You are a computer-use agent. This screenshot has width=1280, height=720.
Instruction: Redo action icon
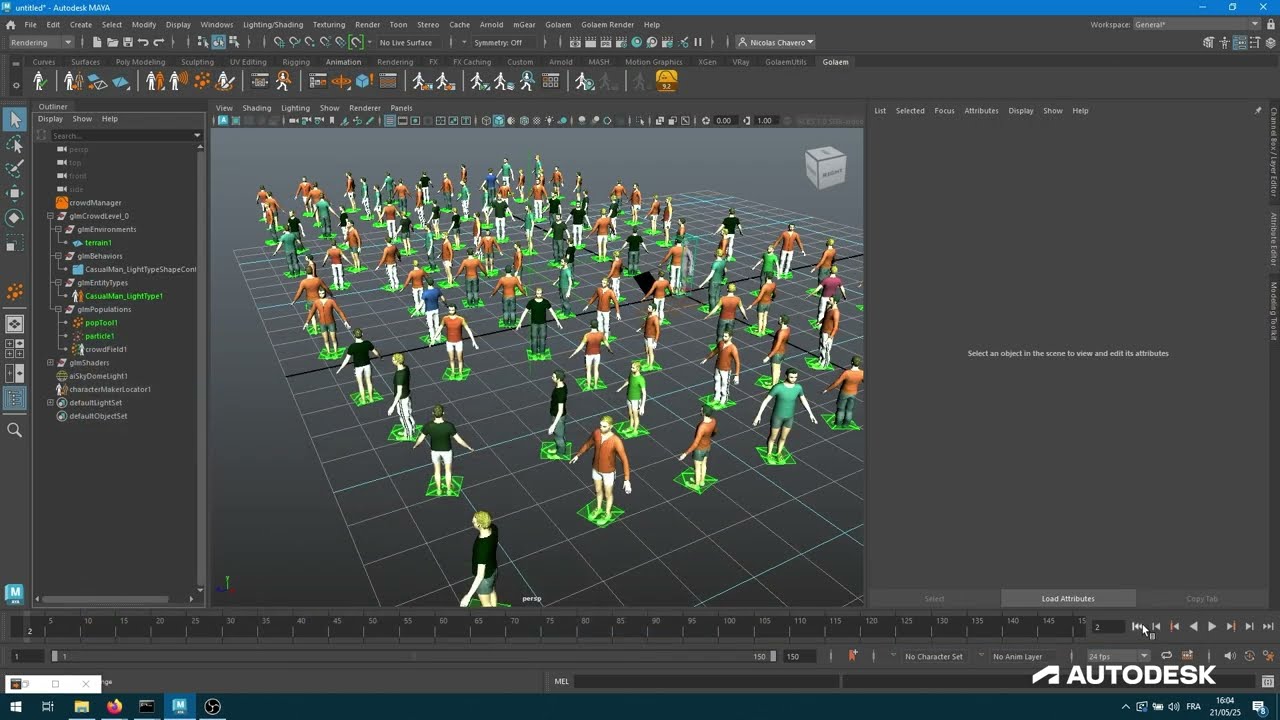click(x=159, y=42)
